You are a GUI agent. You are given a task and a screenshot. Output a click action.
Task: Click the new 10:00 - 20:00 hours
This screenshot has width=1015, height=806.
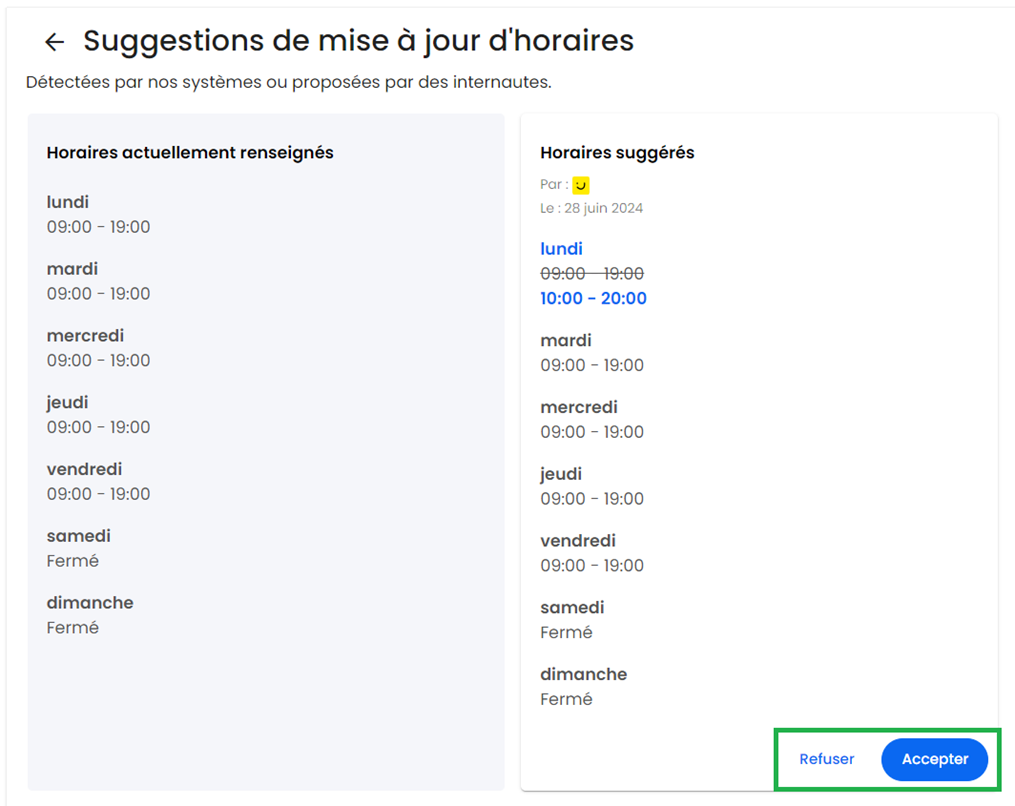(x=593, y=298)
